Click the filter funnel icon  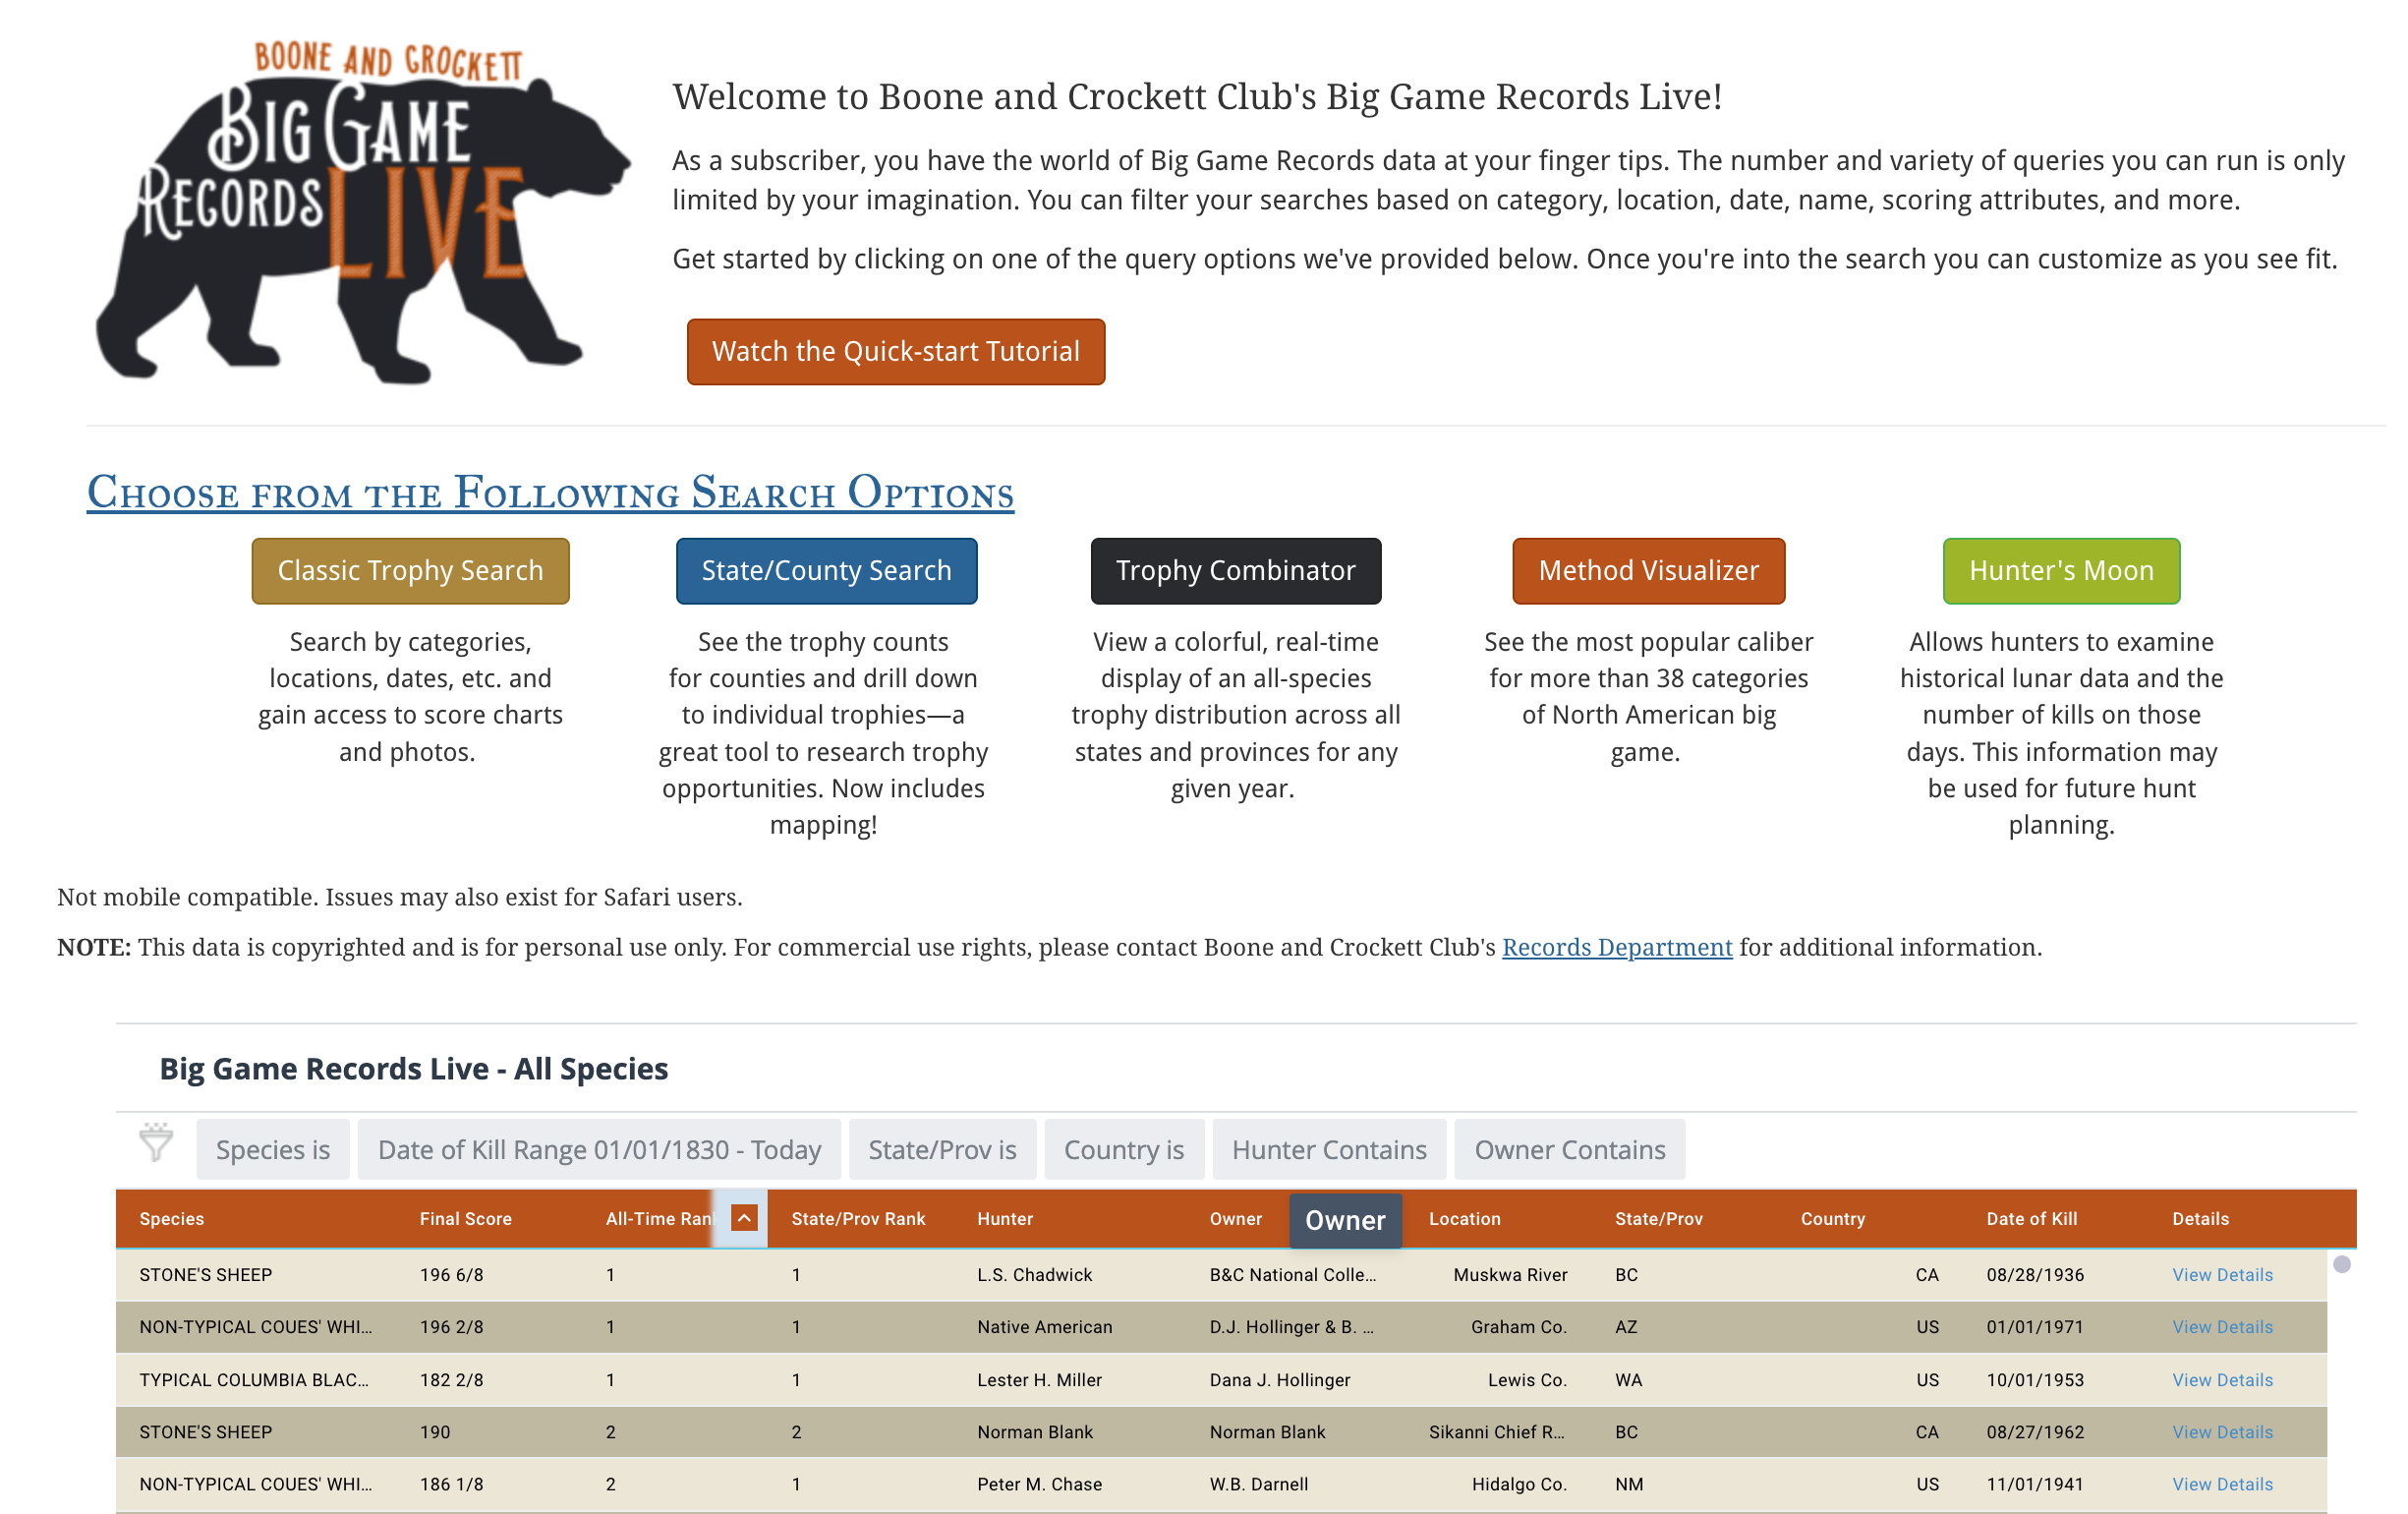coord(156,1141)
